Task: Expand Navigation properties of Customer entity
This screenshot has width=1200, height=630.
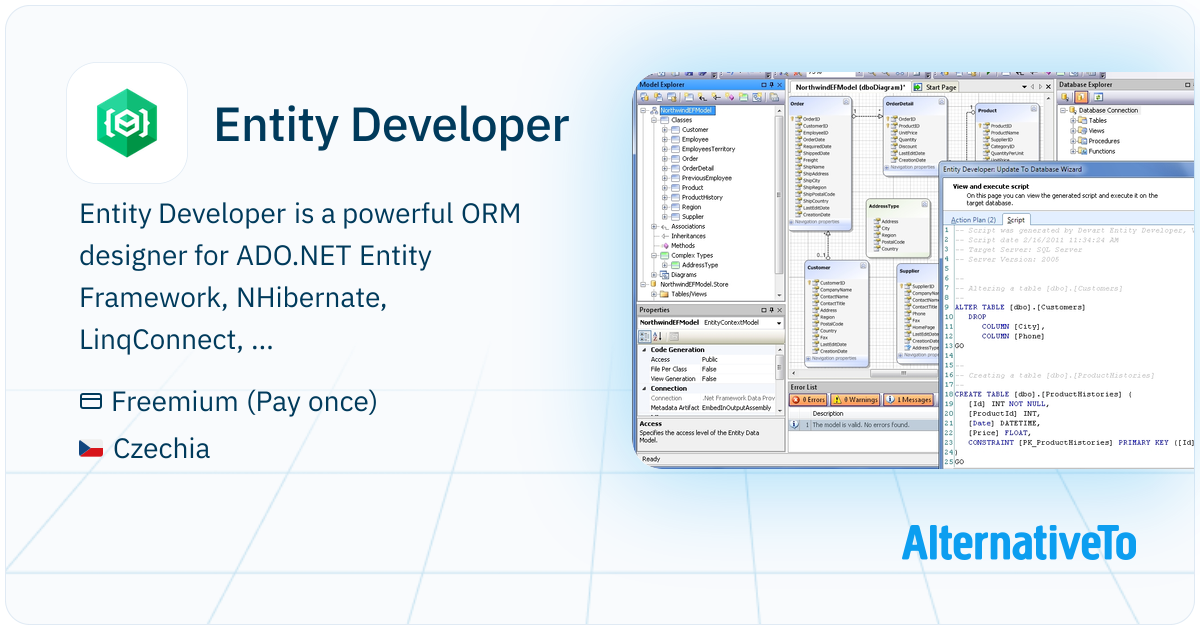Action: (807, 358)
